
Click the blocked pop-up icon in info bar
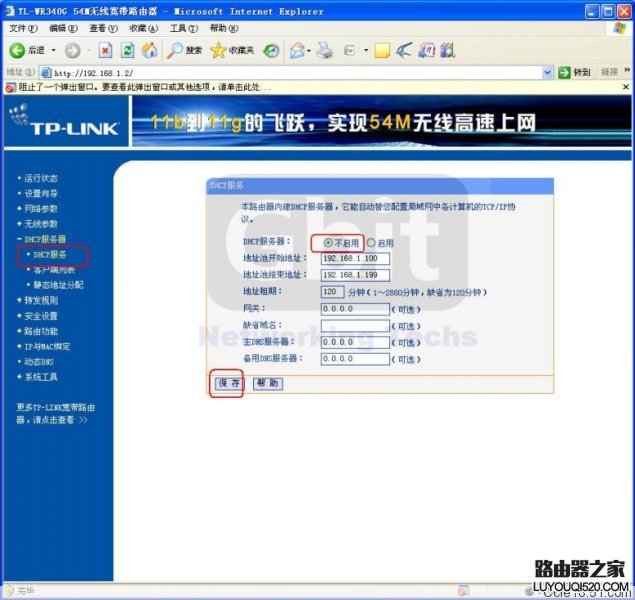point(11,87)
